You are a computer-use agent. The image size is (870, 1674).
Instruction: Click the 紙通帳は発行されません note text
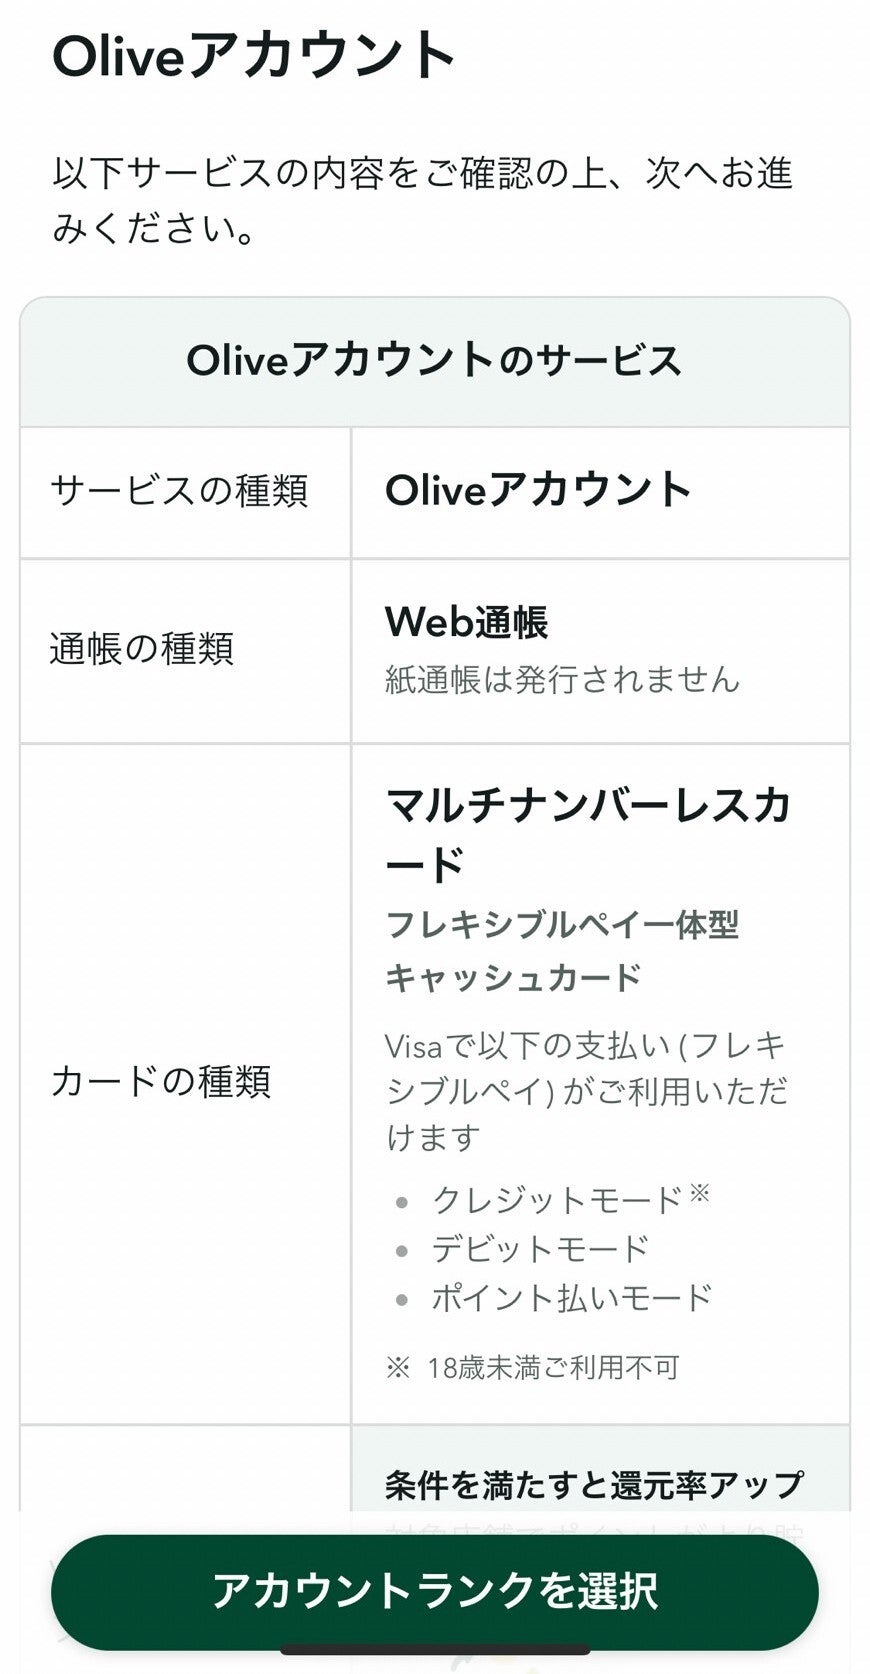click(563, 678)
